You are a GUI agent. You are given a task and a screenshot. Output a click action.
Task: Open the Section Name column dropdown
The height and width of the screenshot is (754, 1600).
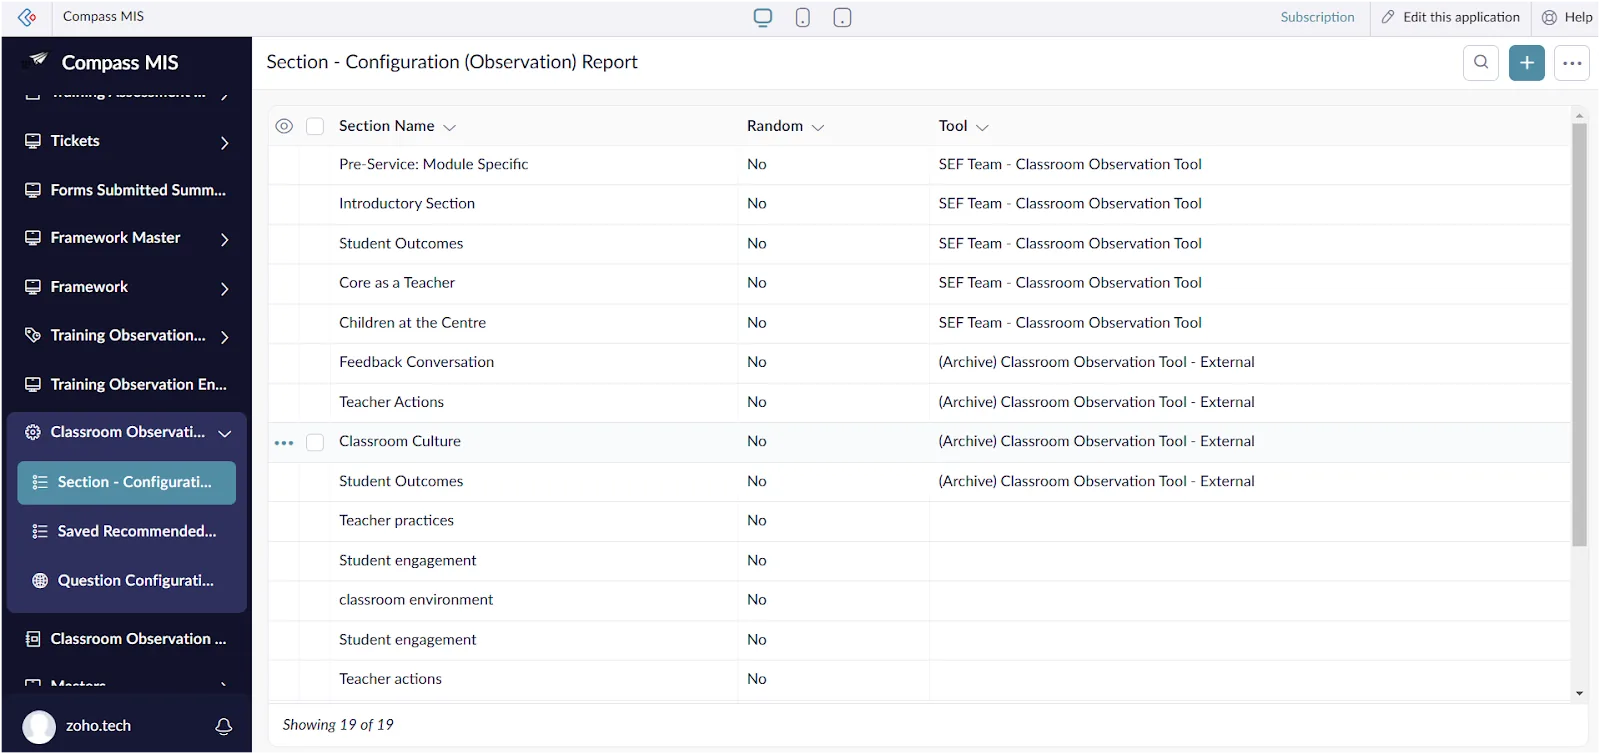449,127
